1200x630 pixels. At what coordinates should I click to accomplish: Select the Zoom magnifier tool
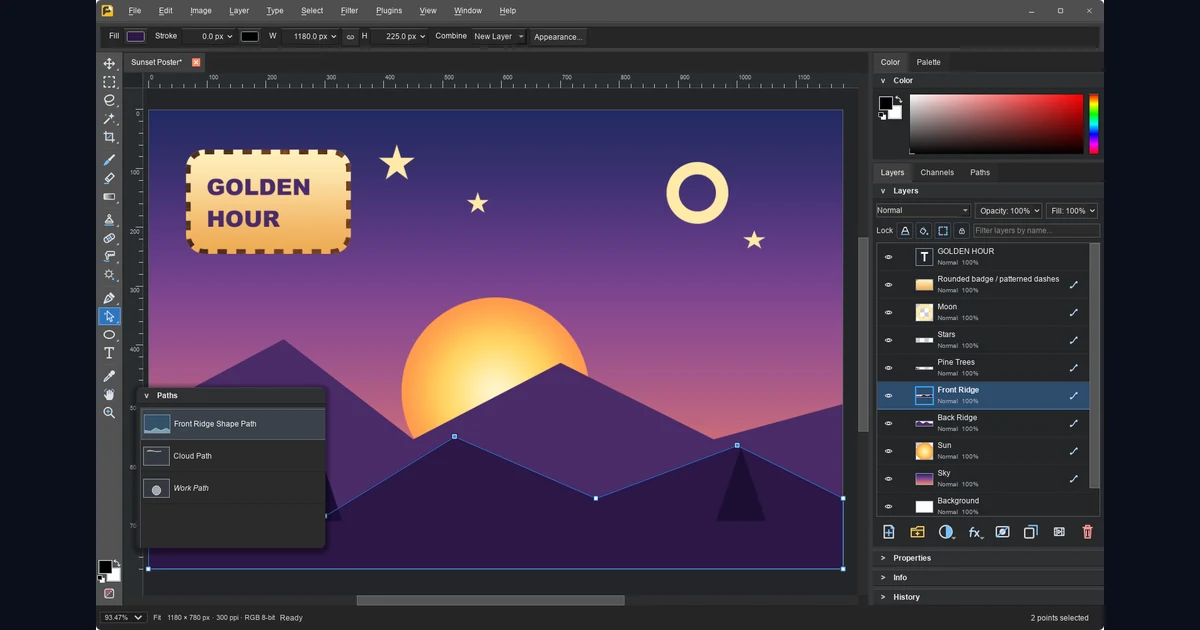point(109,413)
